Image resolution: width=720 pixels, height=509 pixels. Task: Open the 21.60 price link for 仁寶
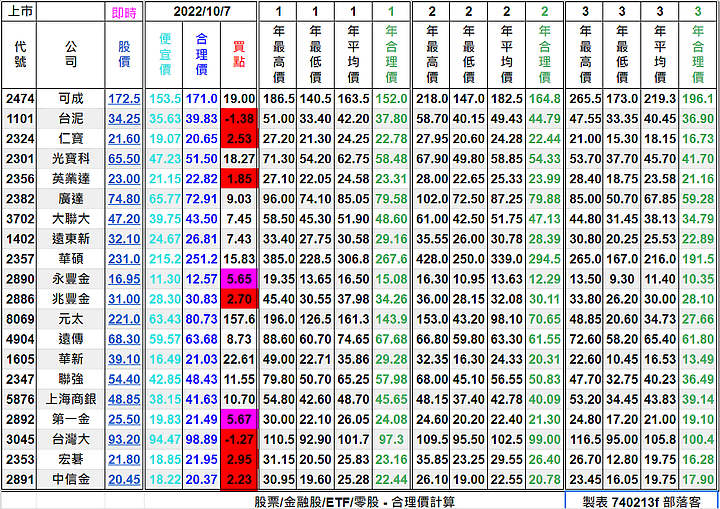point(124,139)
